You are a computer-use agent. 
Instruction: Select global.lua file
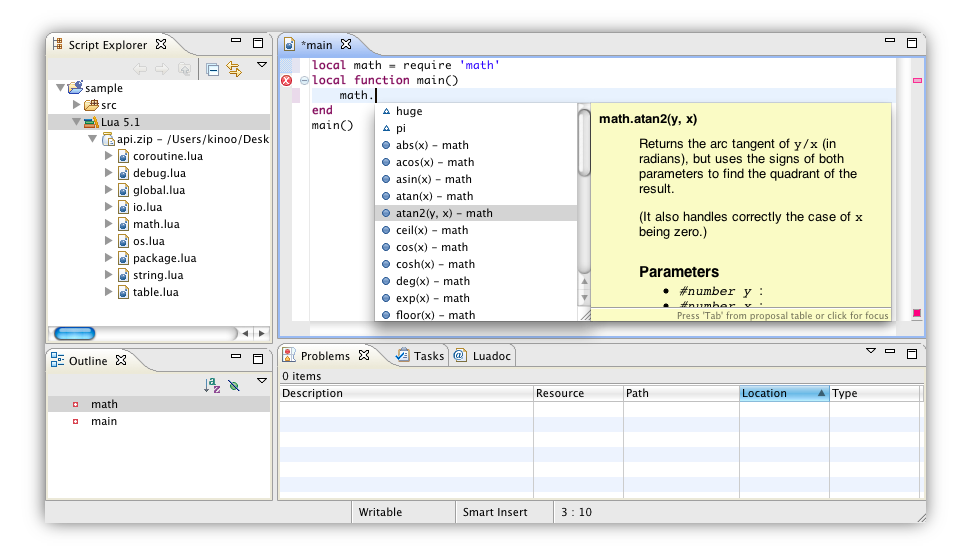(x=159, y=190)
